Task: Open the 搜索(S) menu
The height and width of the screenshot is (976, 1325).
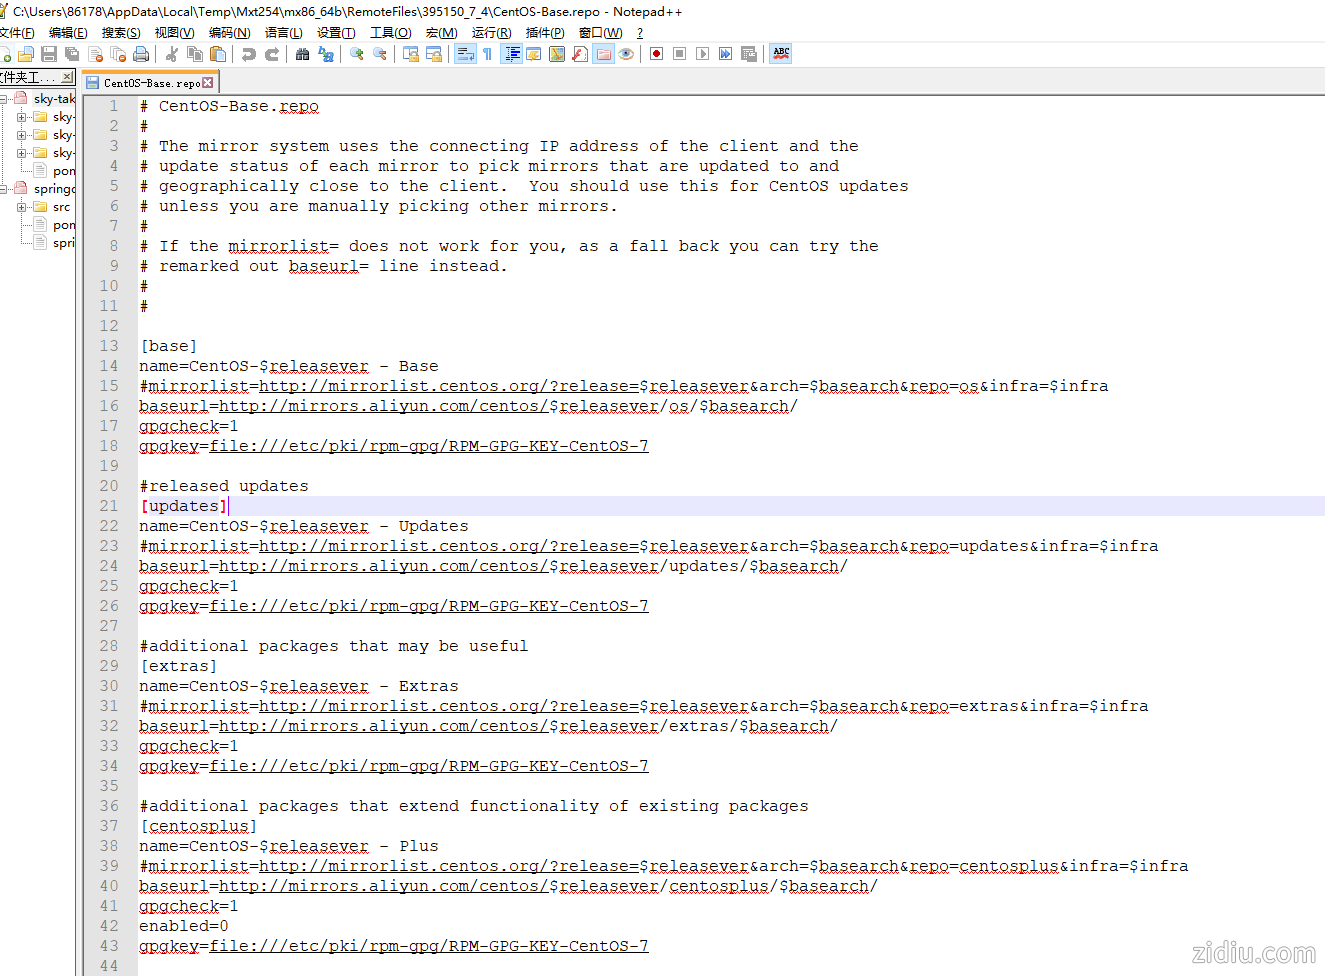Action: pyautogui.click(x=121, y=33)
